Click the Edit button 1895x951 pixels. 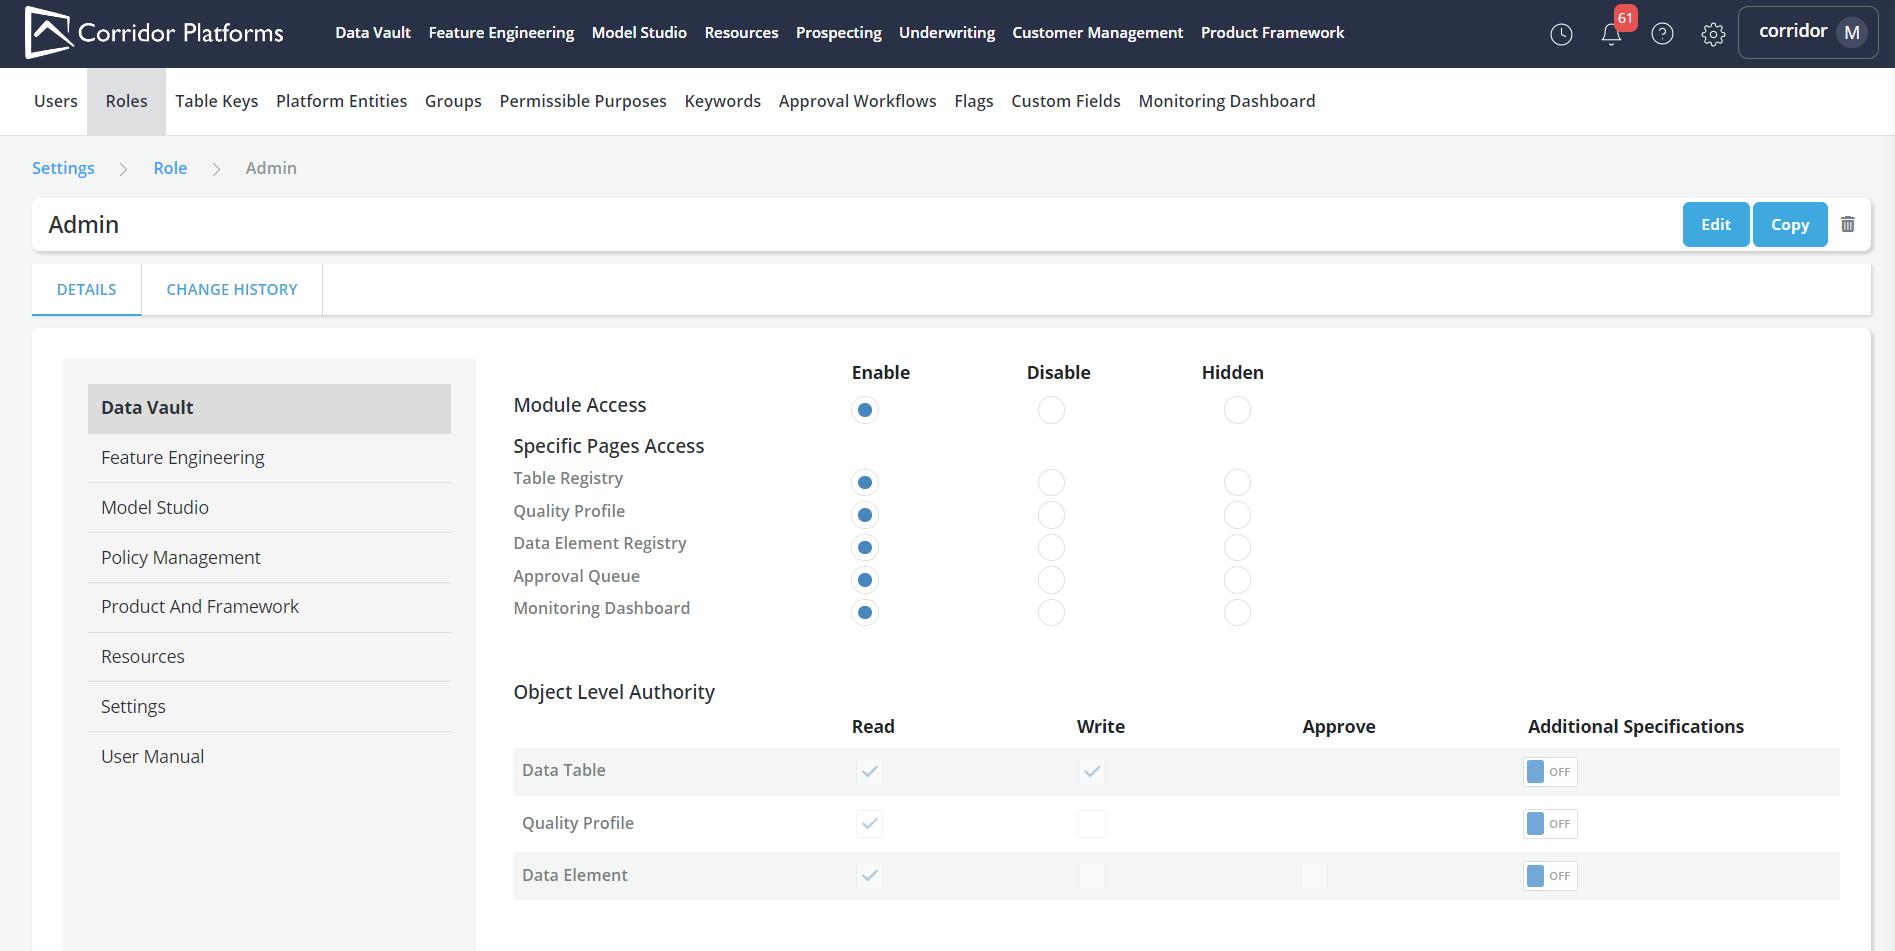(1715, 225)
